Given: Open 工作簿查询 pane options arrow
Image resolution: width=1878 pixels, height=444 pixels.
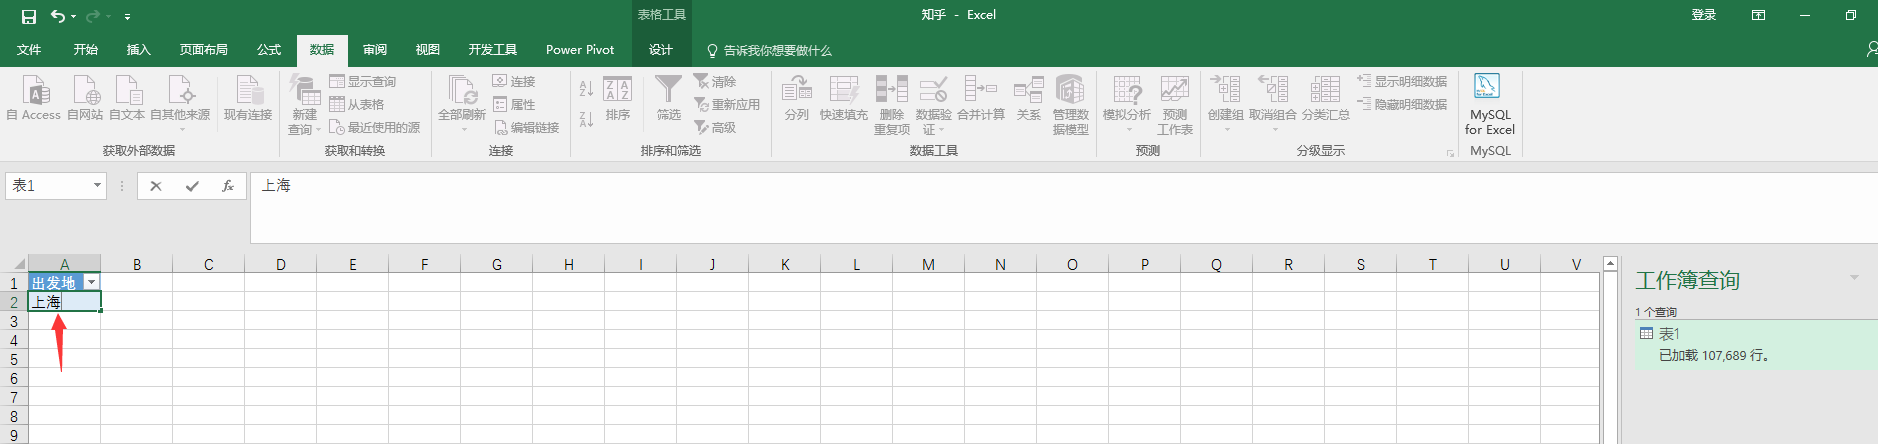Looking at the screenshot, I should point(1854,278).
